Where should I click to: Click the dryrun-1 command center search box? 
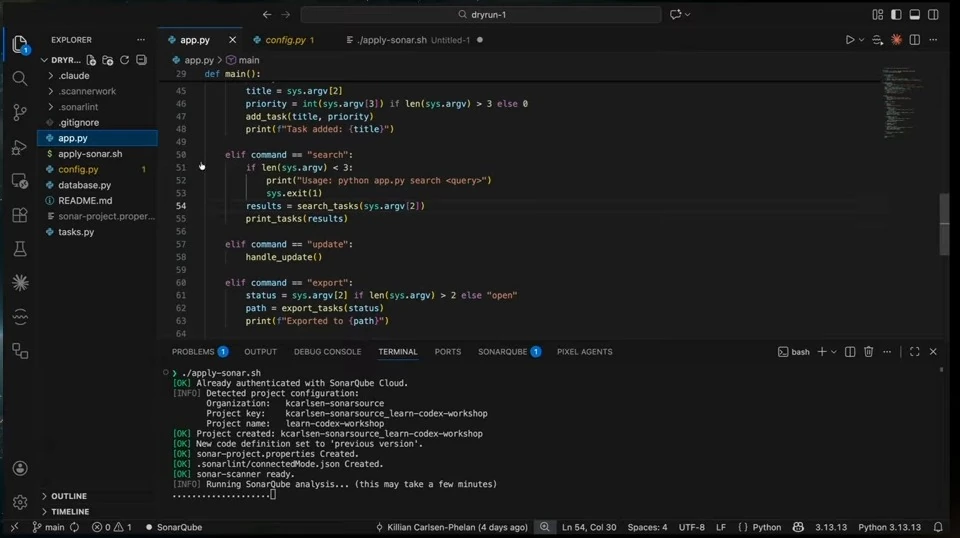pos(481,14)
